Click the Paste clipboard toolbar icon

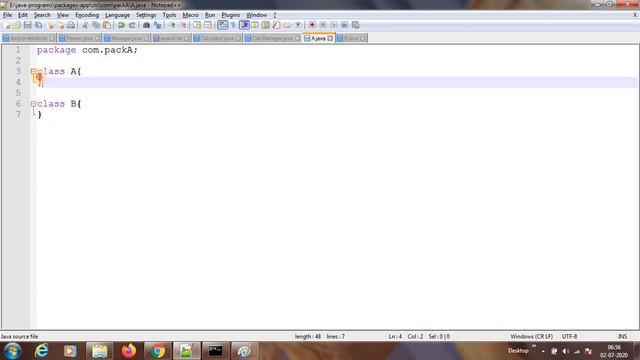[107, 25]
